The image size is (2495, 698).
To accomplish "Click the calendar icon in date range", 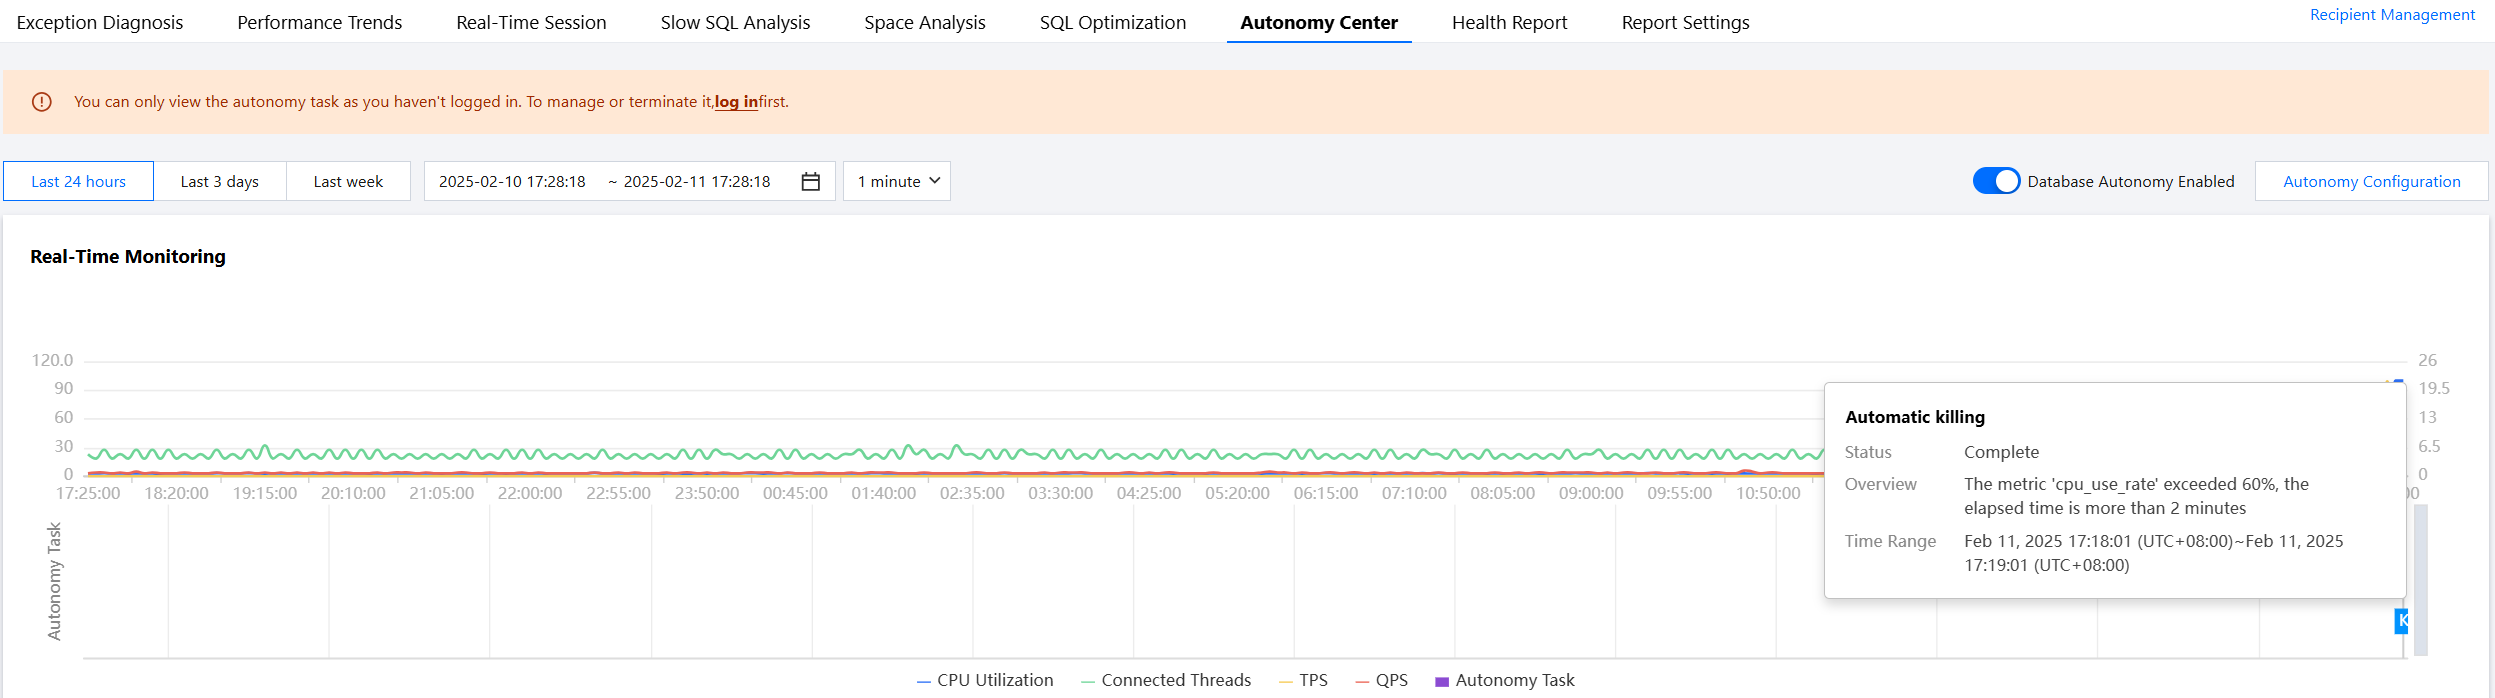I will pyautogui.click(x=810, y=181).
